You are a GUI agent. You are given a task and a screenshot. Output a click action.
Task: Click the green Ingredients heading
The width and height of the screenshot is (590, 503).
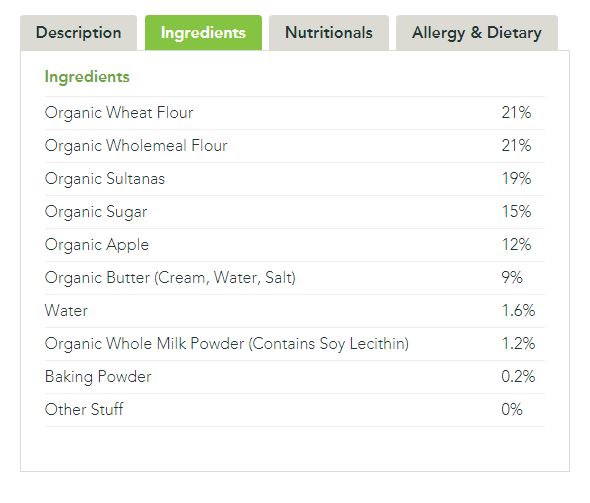pos(87,77)
